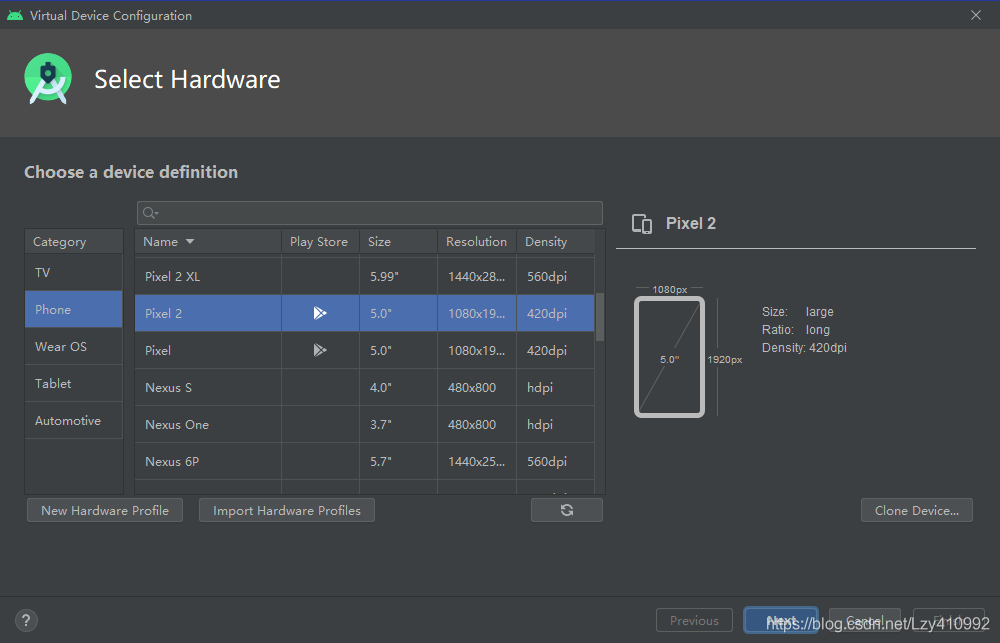Select the Pixel 2 XL device row
The image size is (1000, 643).
pyautogui.click(x=365, y=276)
